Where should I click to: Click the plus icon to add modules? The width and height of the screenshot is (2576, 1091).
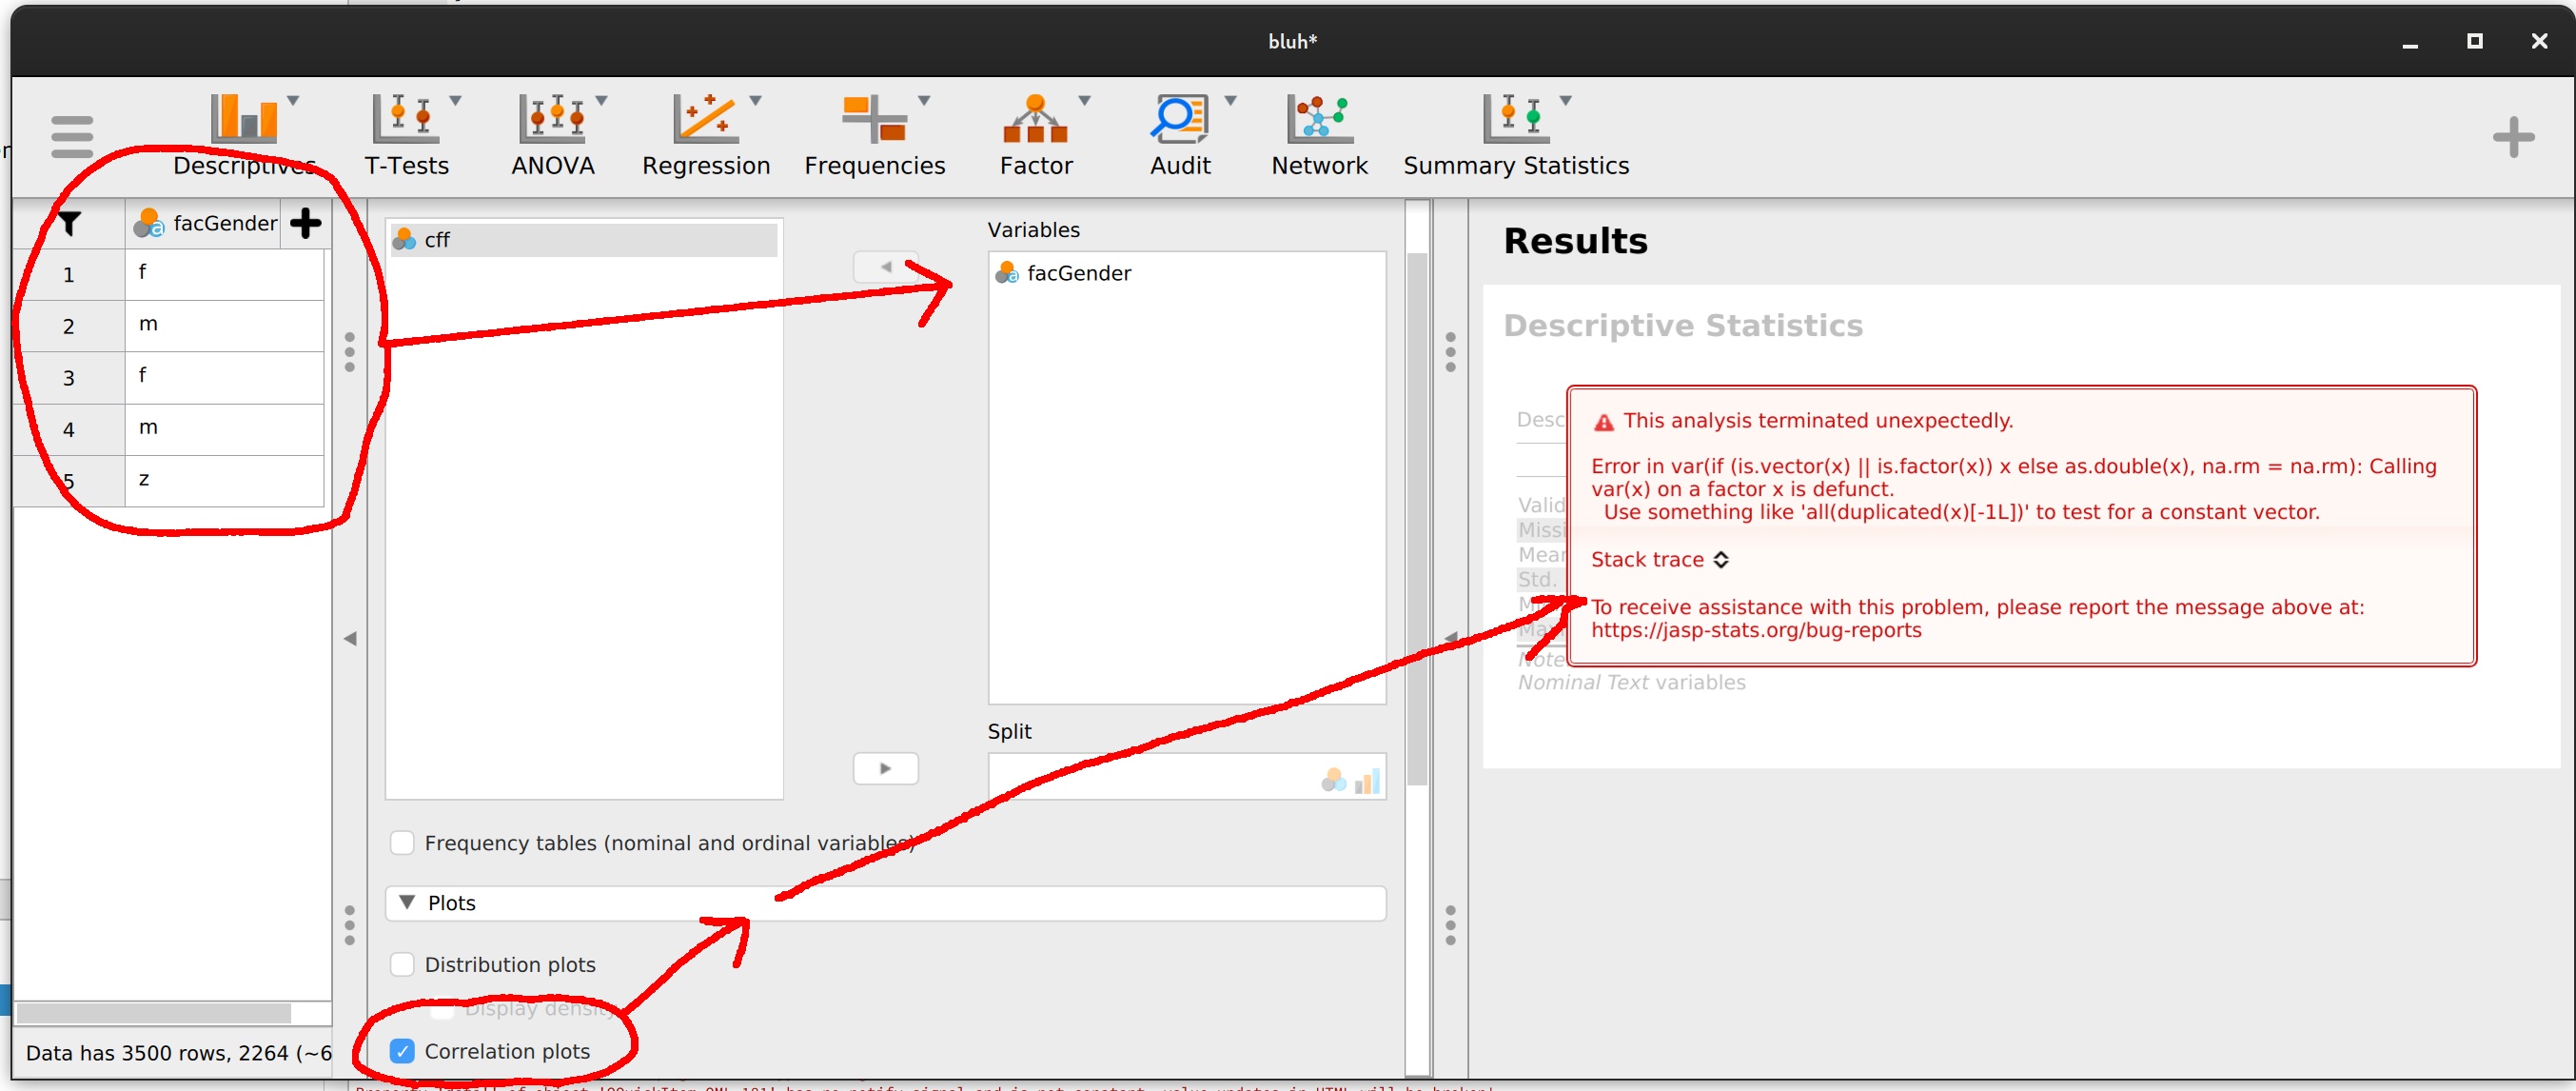click(2513, 135)
